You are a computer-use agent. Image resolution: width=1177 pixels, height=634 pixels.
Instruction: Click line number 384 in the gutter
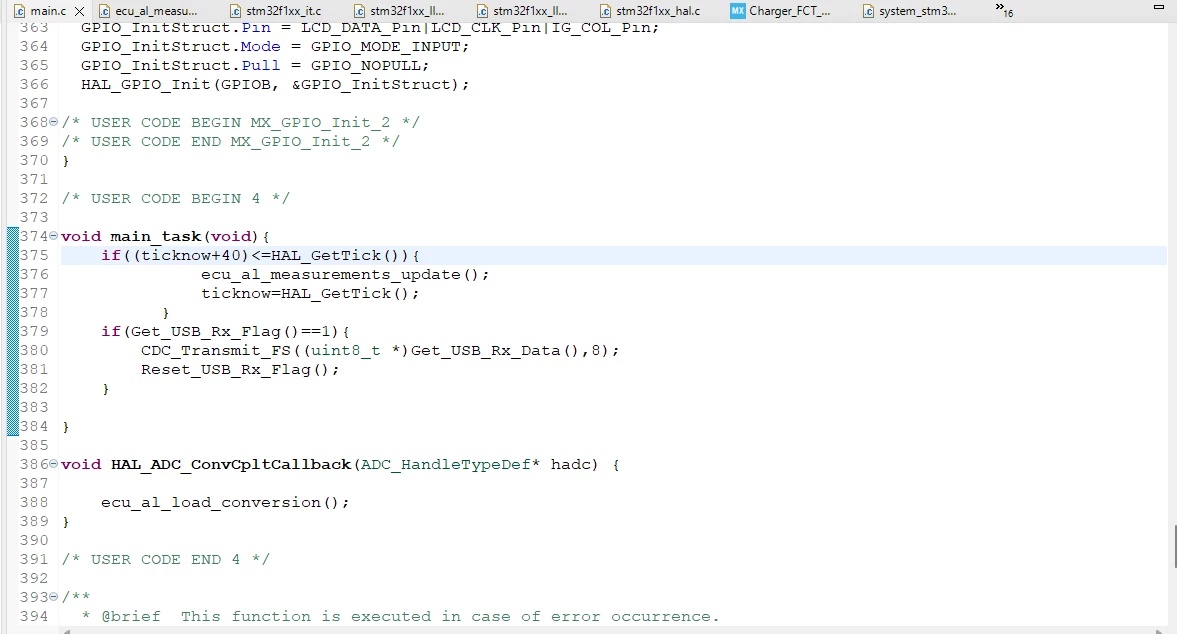click(x=34, y=427)
